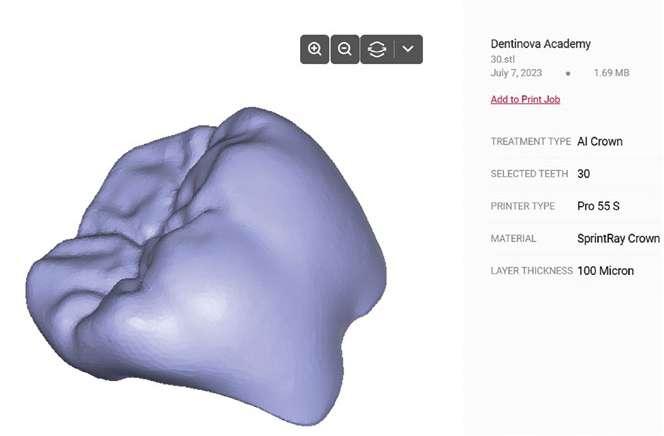Image resolution: width=664 pixels, height=436 pixels.
Task: Click the SprintRay Crown material value
Action: coord(618,239)
